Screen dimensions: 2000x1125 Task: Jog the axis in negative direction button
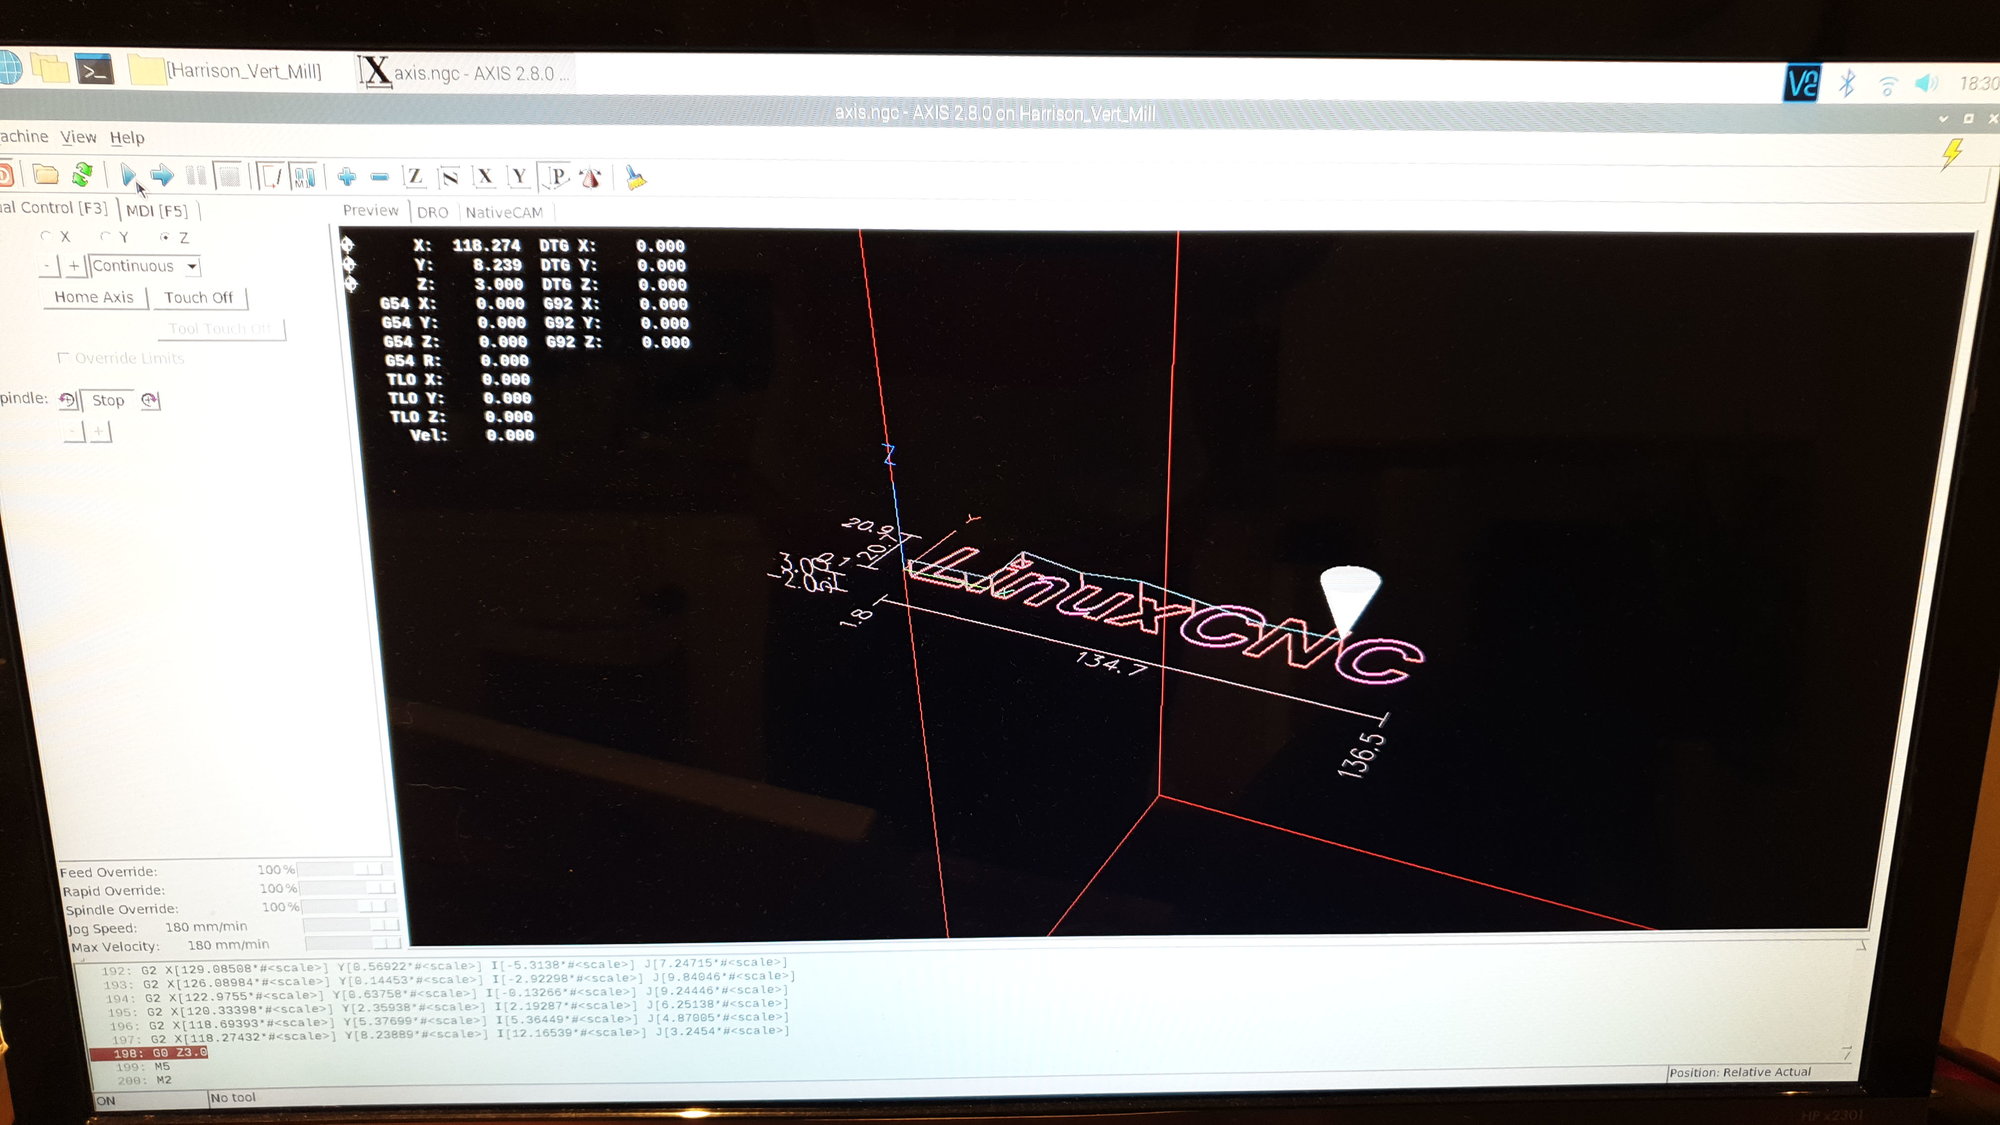[47, 265]
